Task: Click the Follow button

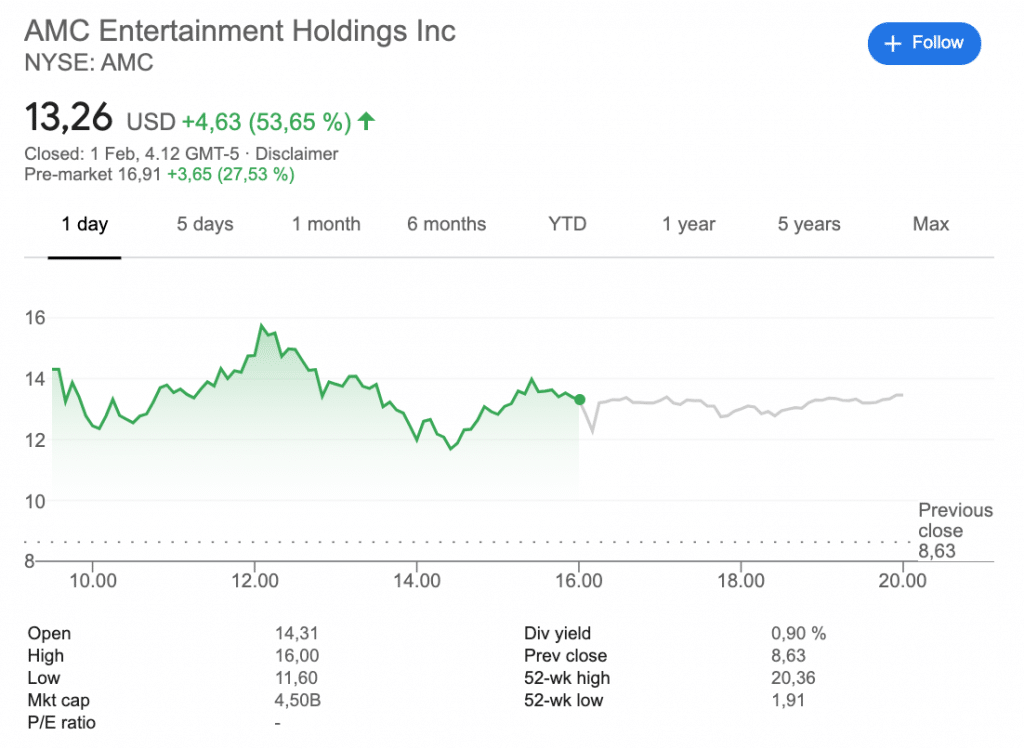Action: 924,43
